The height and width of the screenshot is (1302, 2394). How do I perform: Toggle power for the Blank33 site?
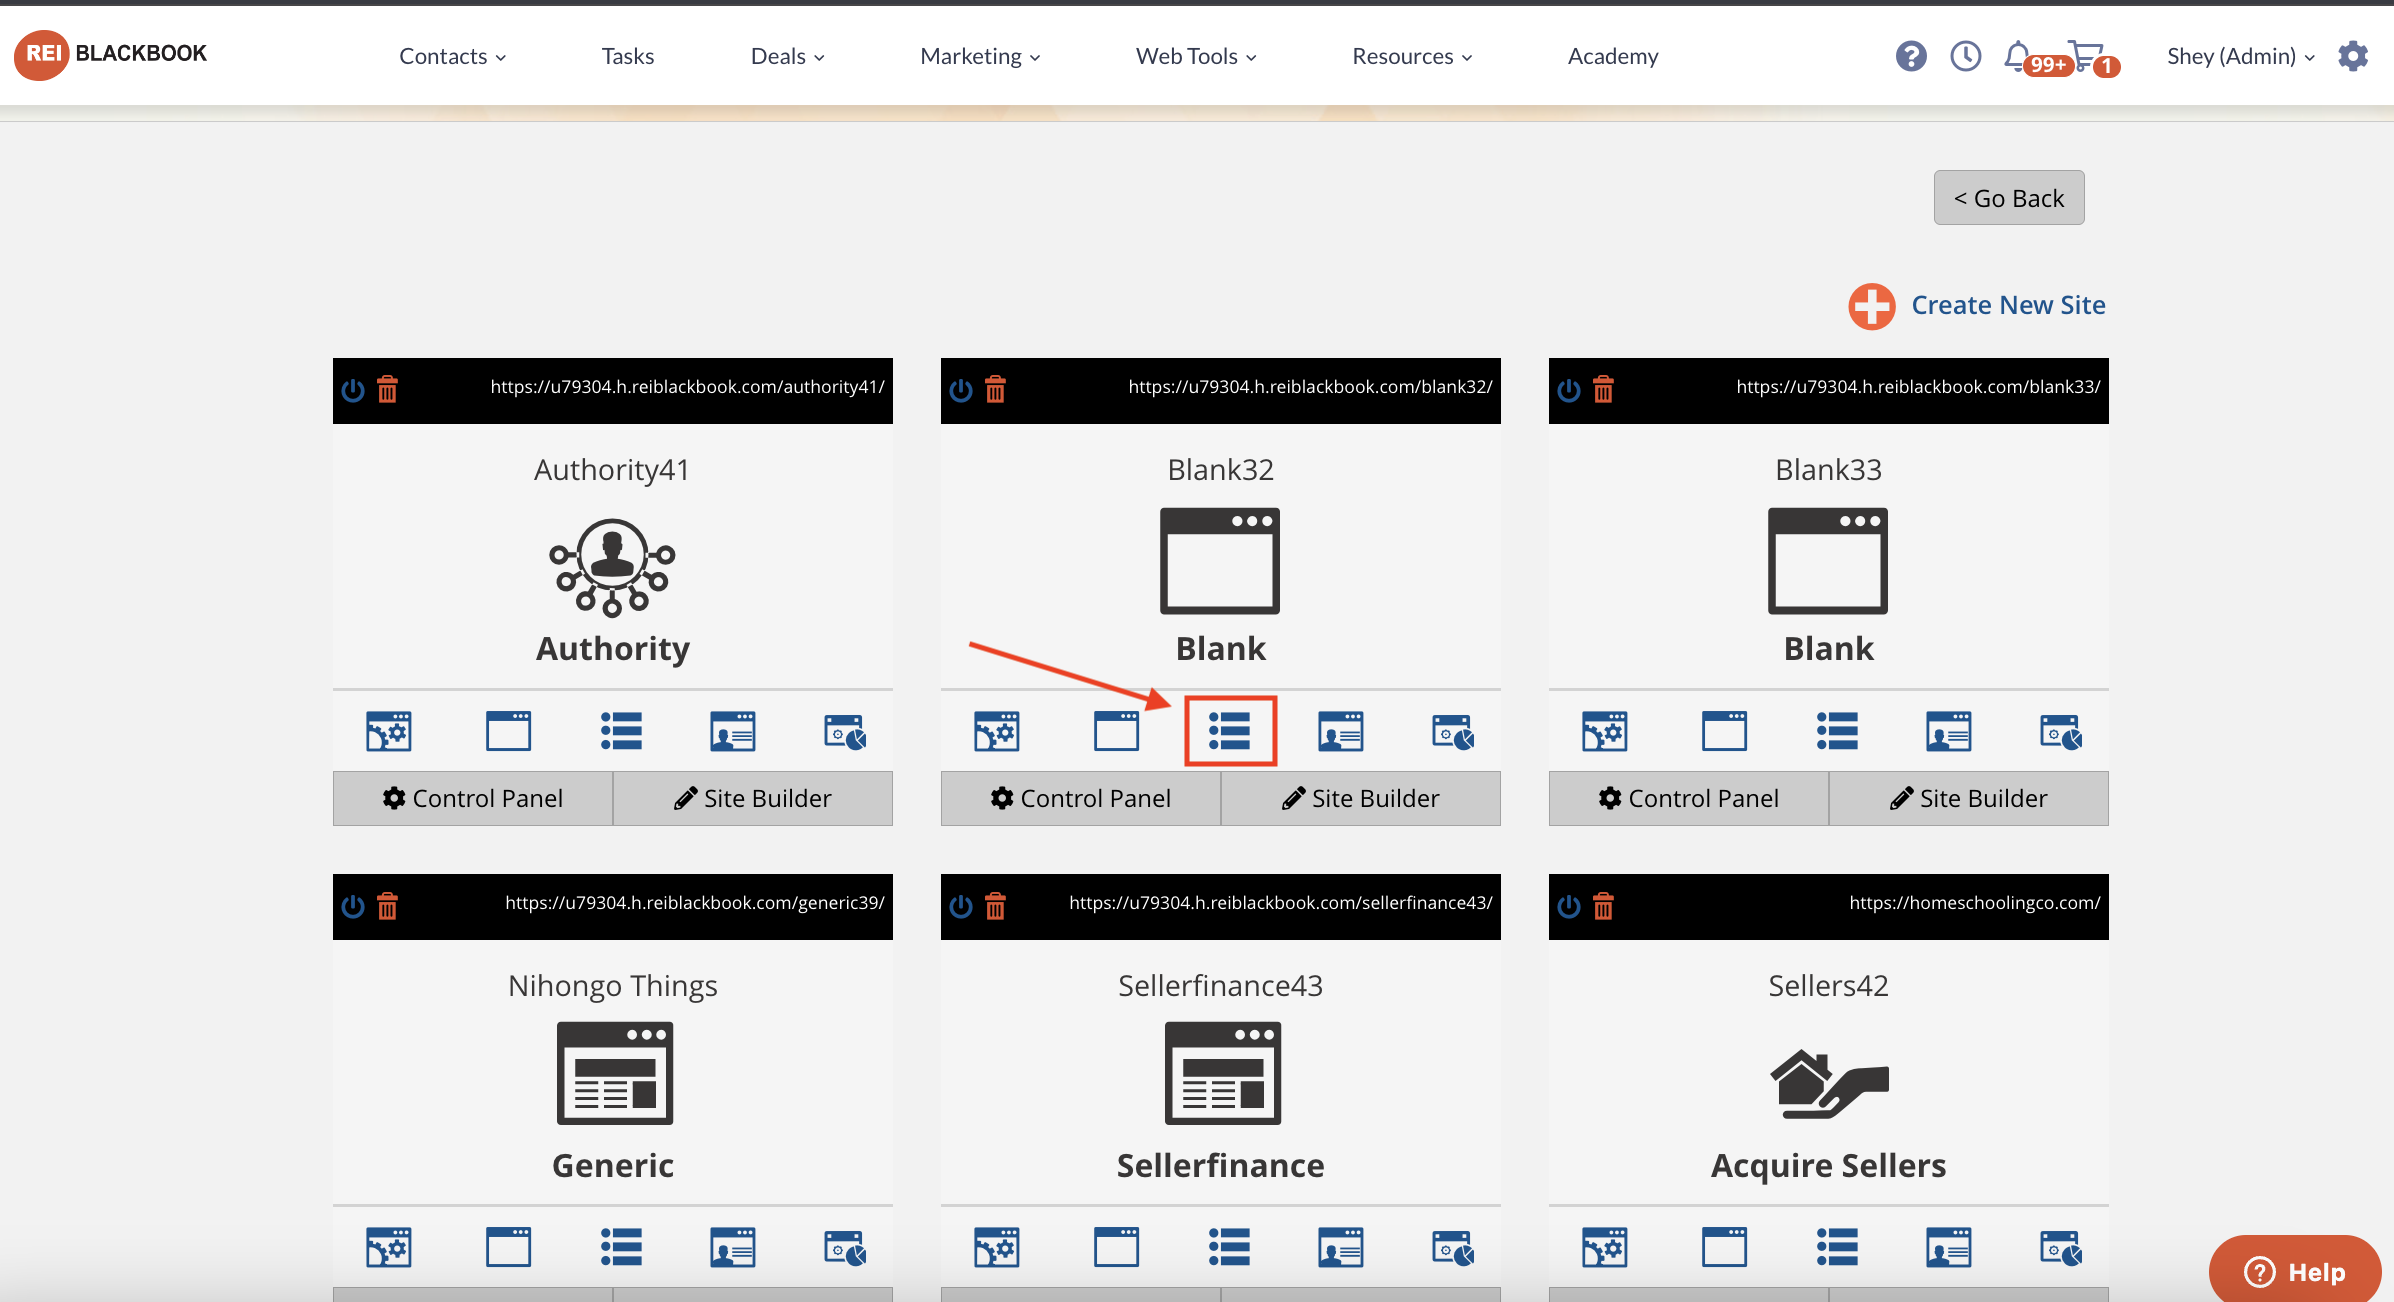pos(1569,389)
